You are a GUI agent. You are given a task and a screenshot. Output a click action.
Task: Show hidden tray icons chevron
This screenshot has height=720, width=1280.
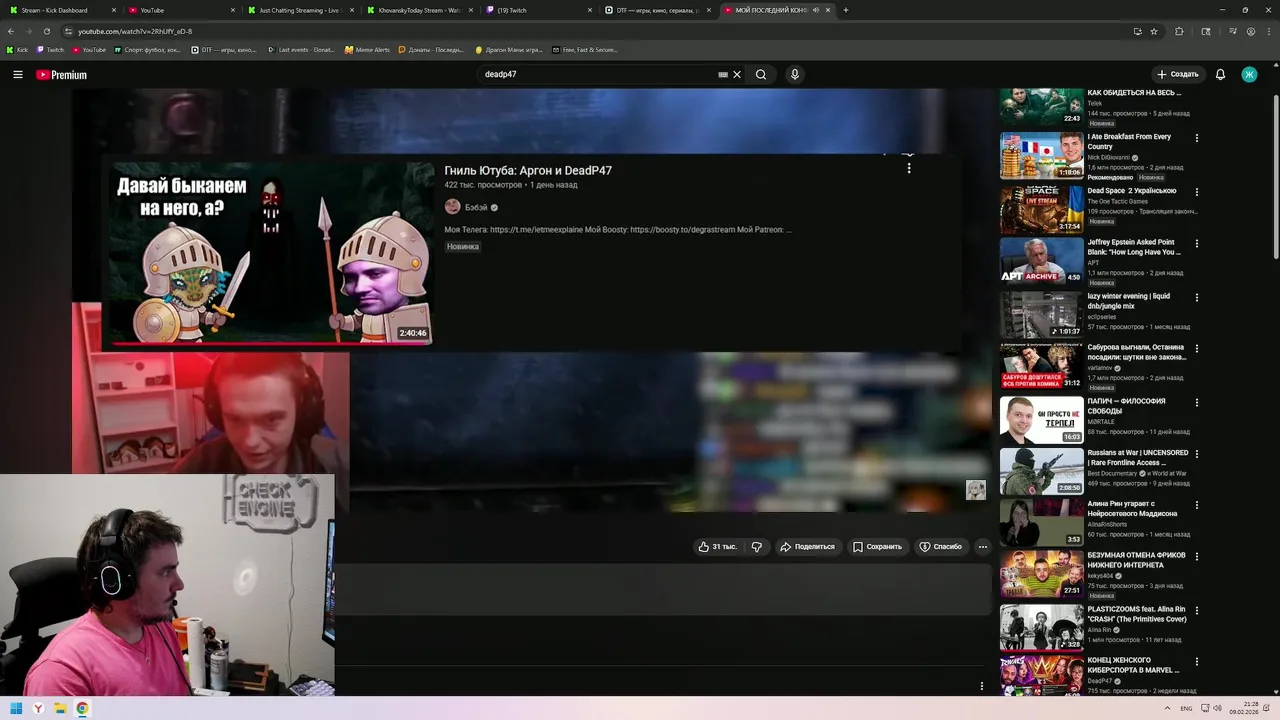click(x=1167, y=708)
